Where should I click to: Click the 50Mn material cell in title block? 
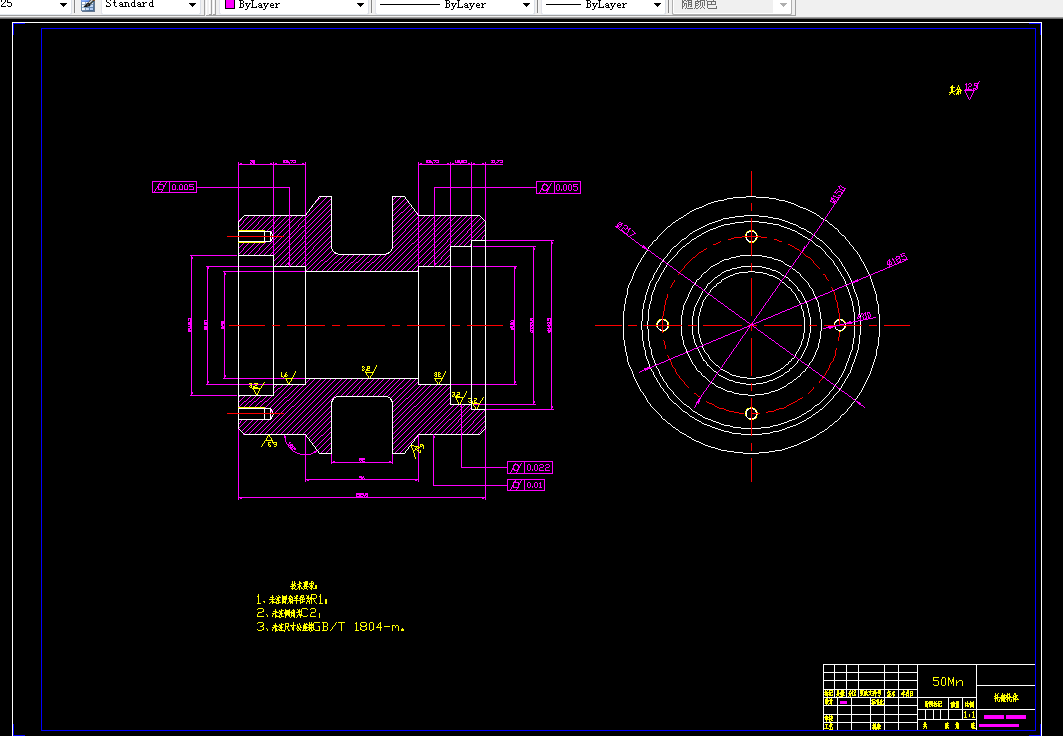tap(947, 682)
